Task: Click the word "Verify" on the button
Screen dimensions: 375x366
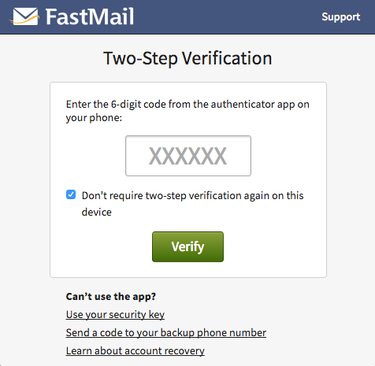Action: pos(188,247)
